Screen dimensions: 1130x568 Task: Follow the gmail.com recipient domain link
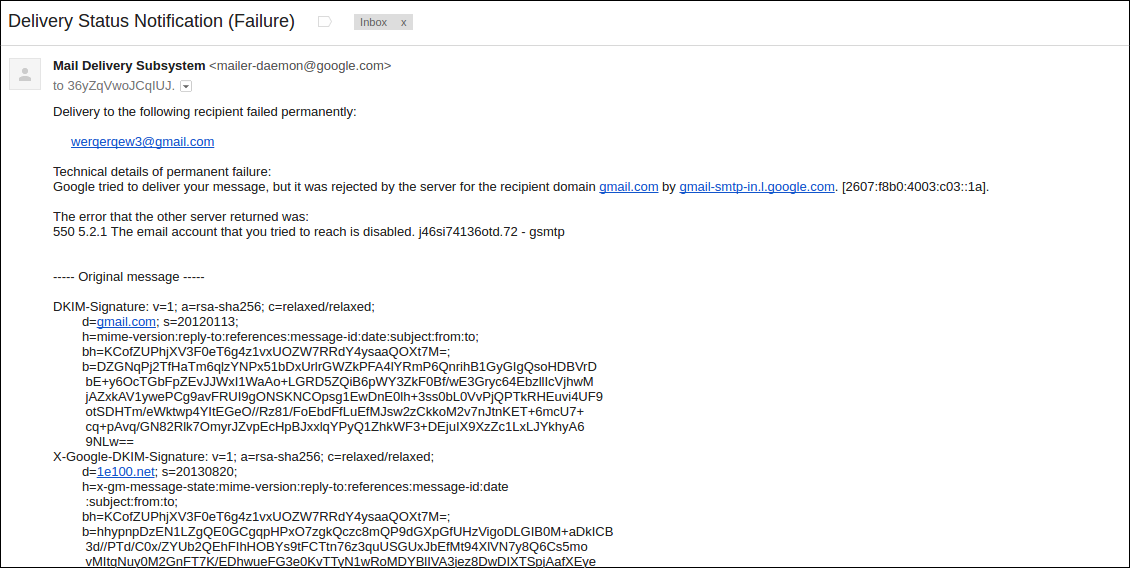[x=628, y=187]
